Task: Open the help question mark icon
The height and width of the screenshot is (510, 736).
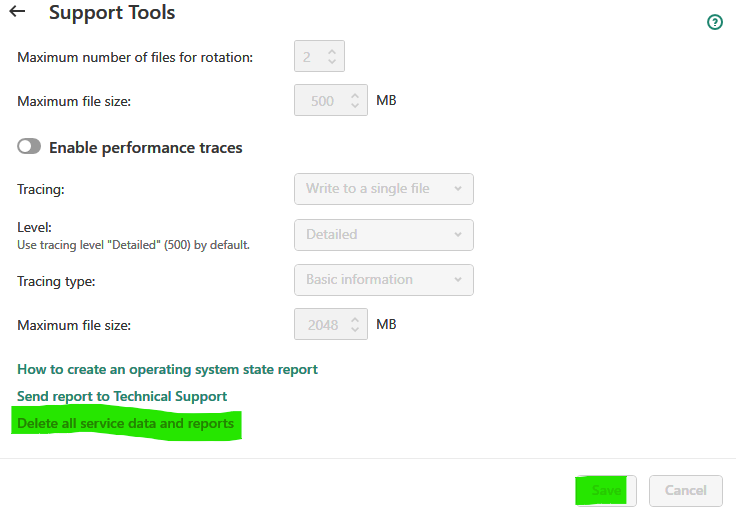Action: click(x=714, y=22)
